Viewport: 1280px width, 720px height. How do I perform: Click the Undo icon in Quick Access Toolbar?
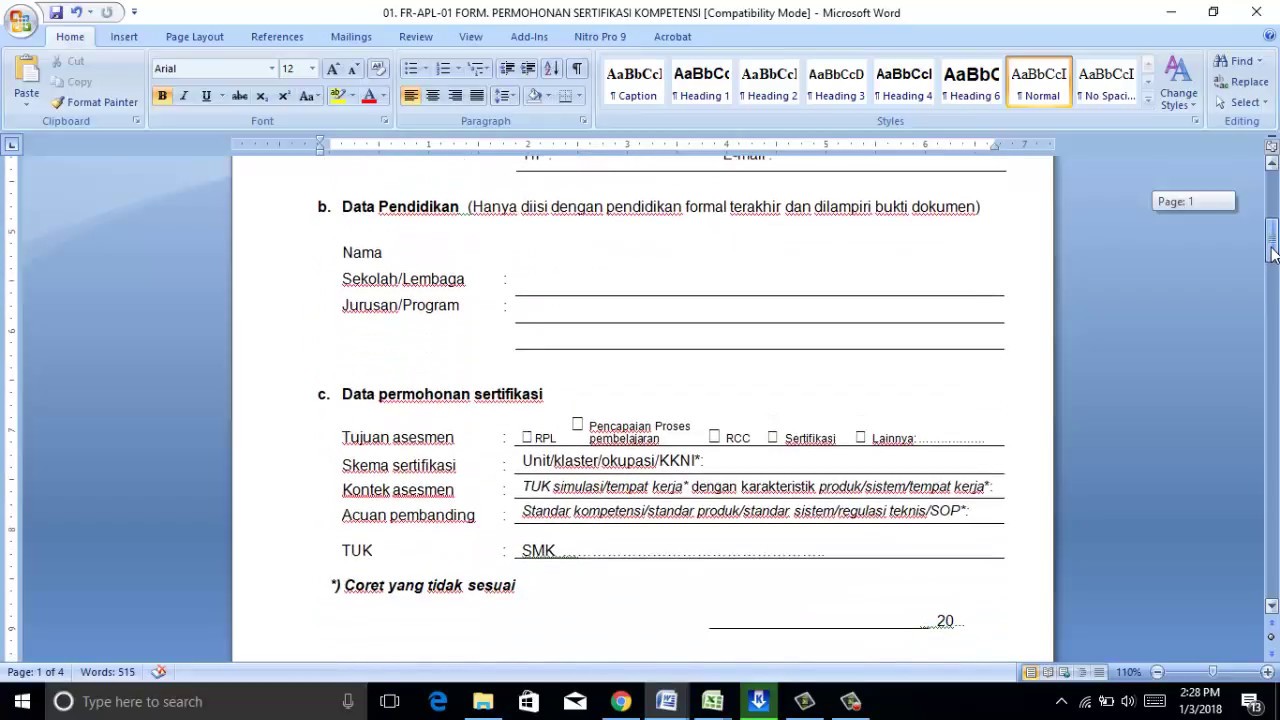[x=76, y=13]
